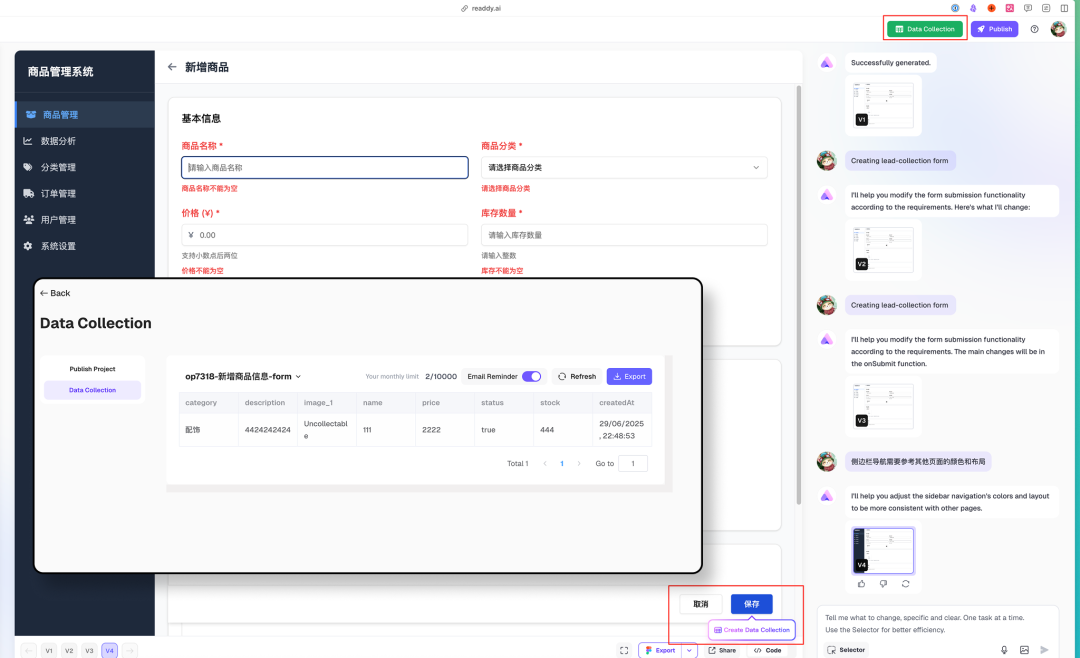Viewport: 1080px width, 658px height.
Task: Open the V3 preview thumbnail in chat
Action: 883,407
